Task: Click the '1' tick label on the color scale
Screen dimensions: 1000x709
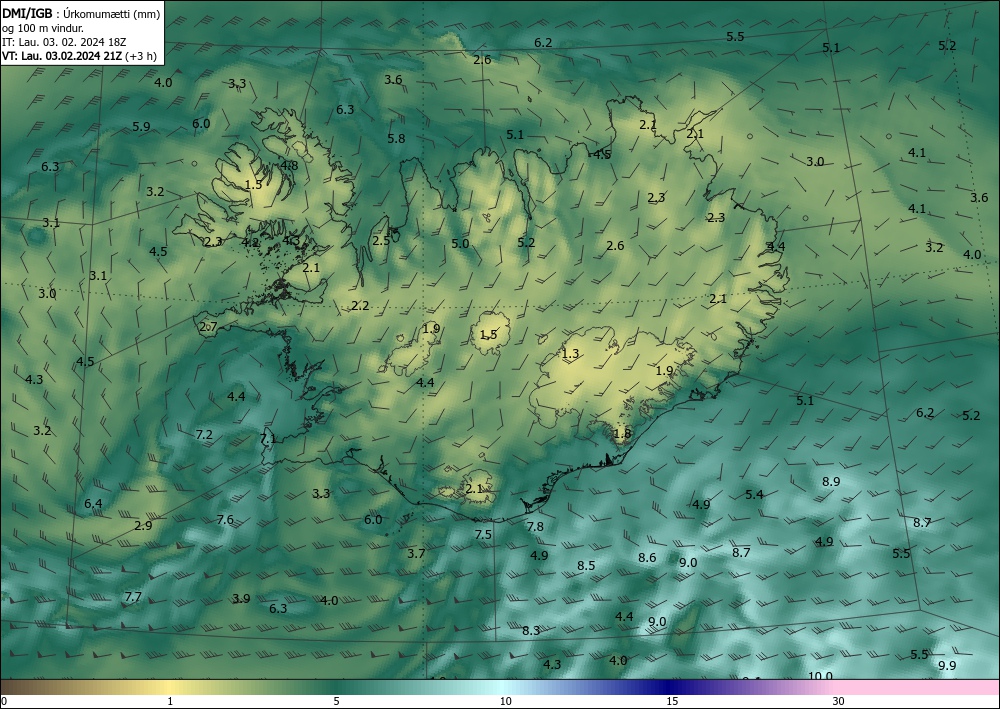Action: (x=170, y=701)
